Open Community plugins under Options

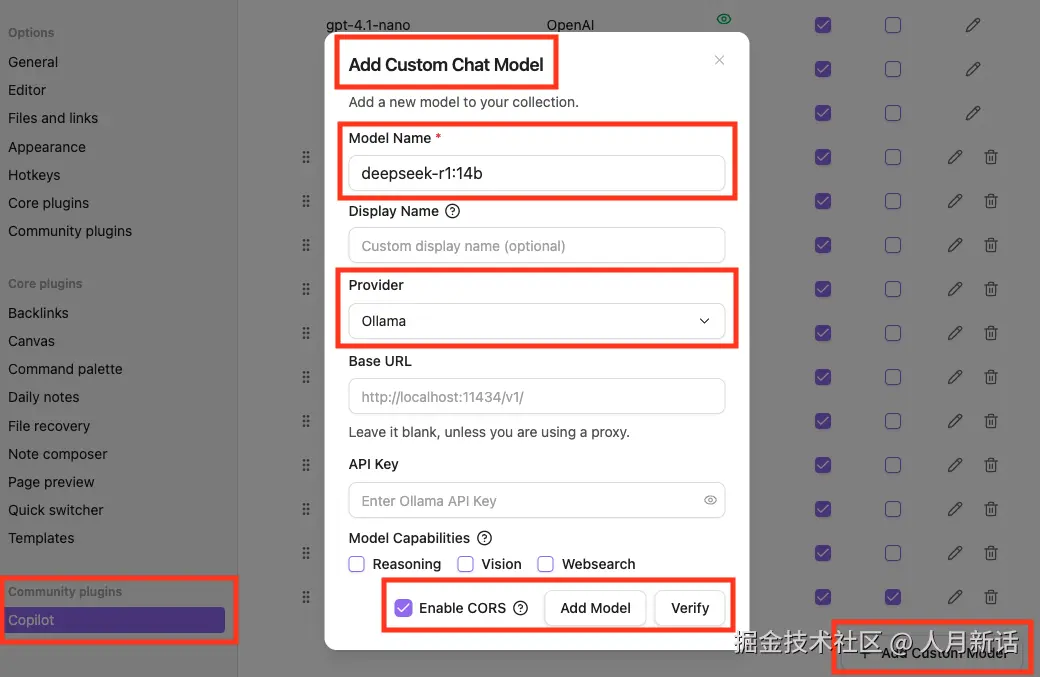(70, 231)
